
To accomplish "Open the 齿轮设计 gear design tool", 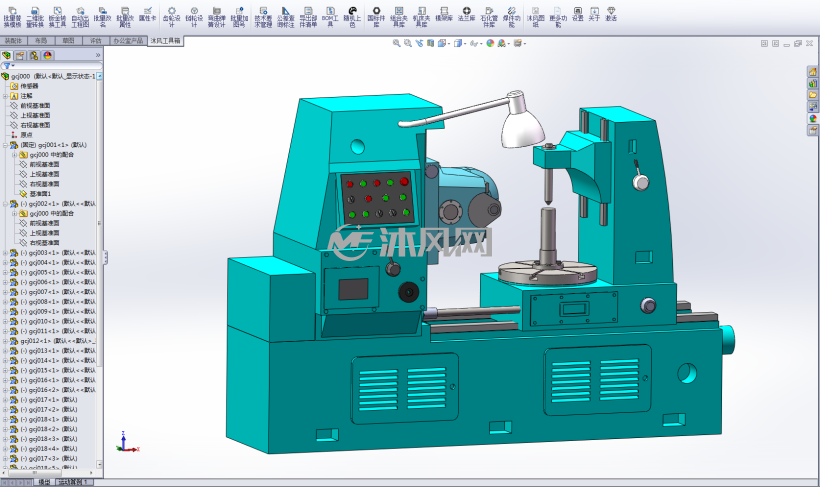I will [x=171, y=17].
